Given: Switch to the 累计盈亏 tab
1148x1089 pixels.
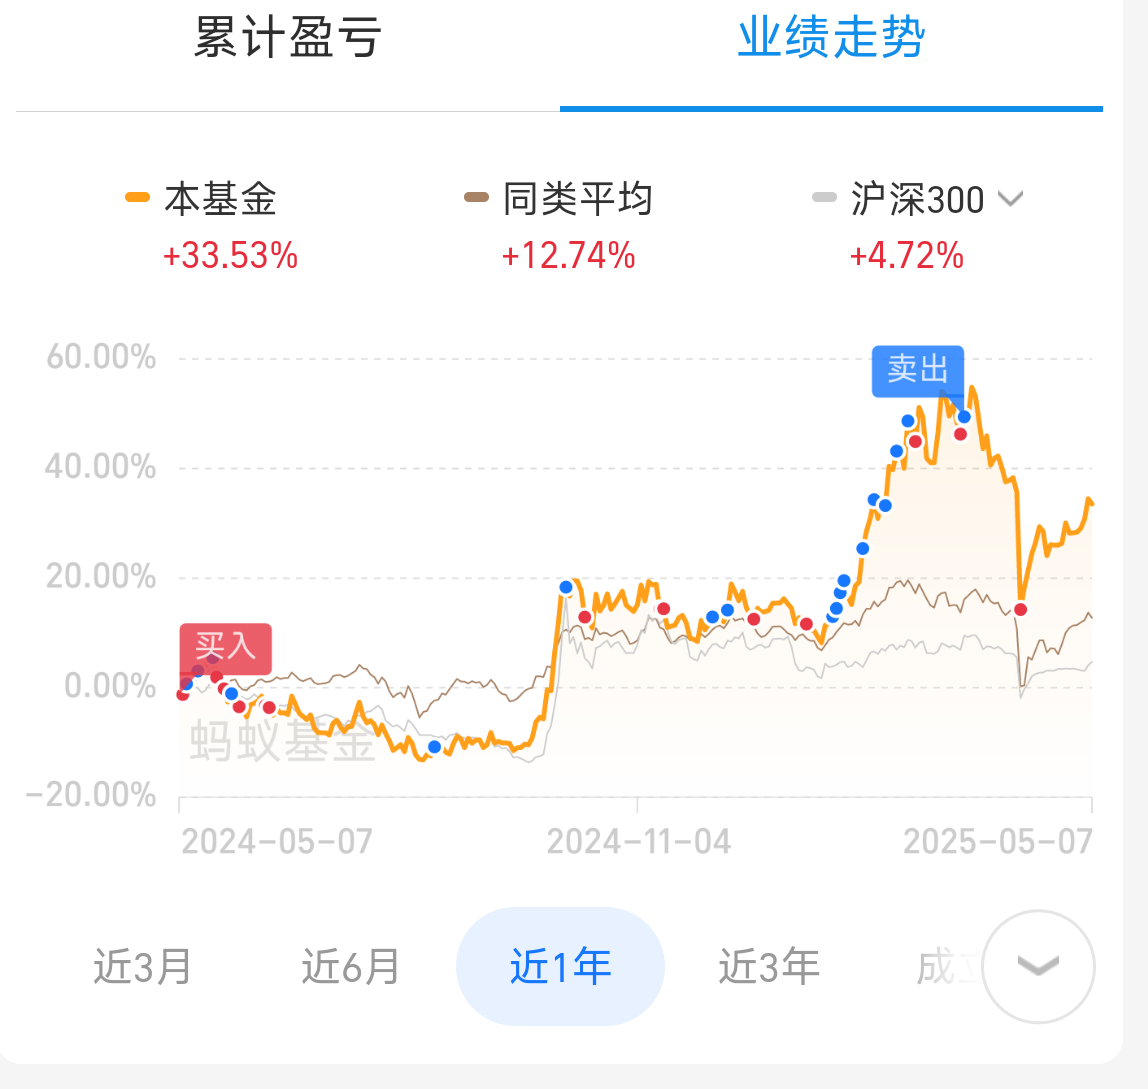Looking at the screenshot, I should [x=287, y=38].
